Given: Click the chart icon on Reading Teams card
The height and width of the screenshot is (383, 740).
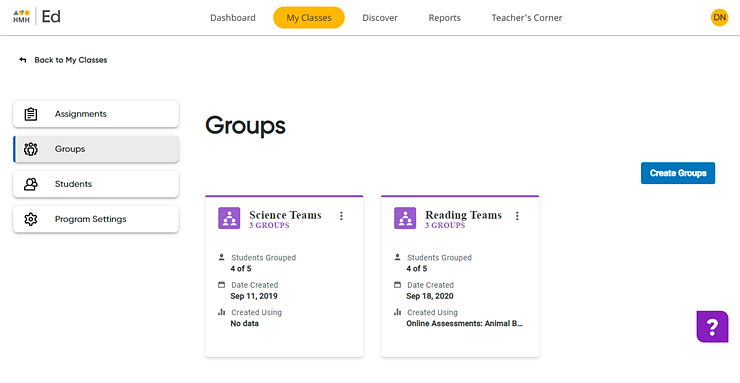Looking at the screenshot, I should pos(397,312).
